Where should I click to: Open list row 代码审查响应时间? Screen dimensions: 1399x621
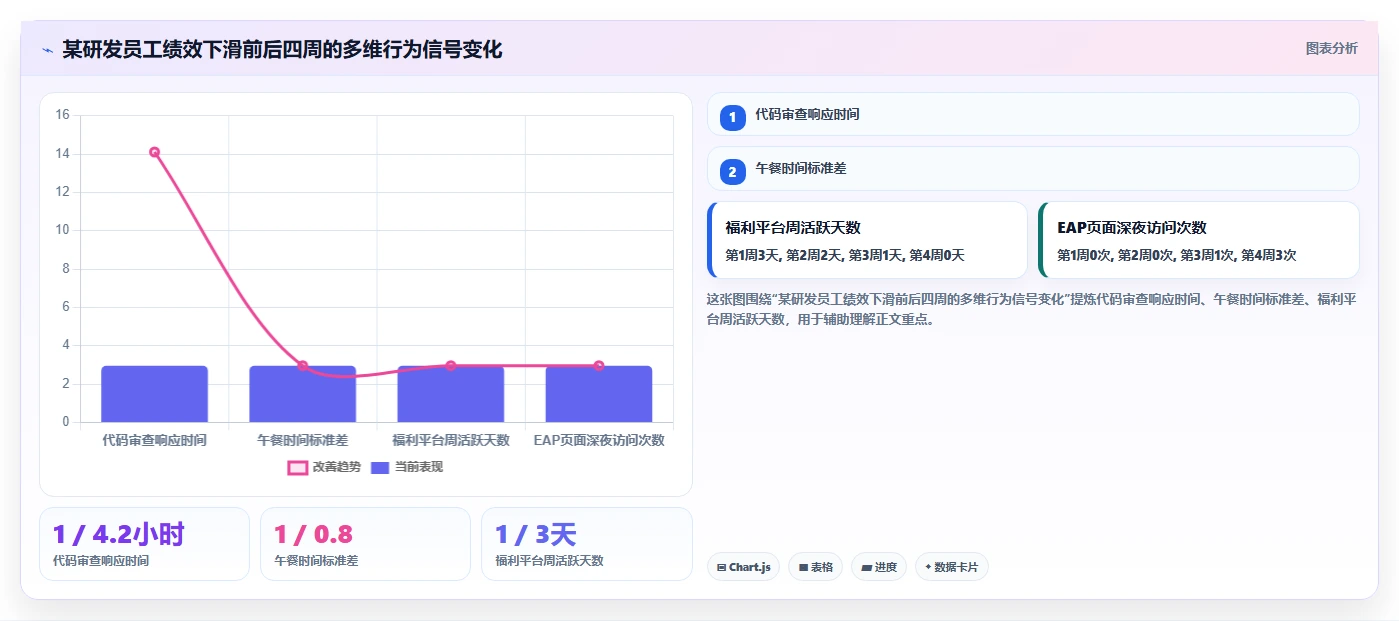[x=1033, y=114]
